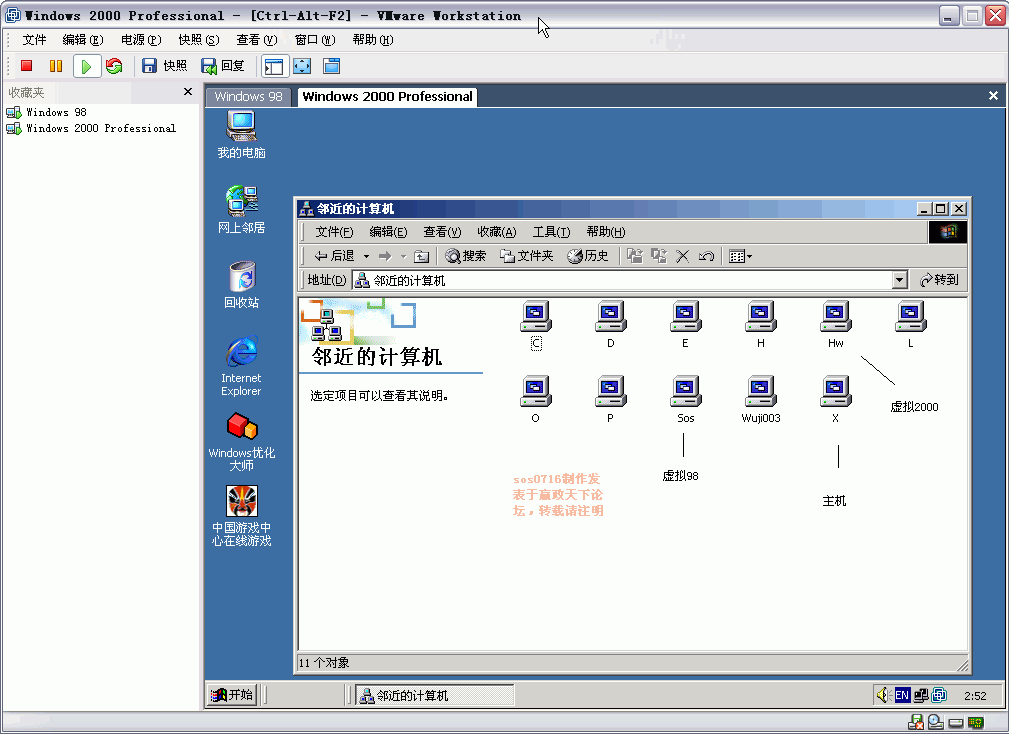Open 查看(V) menu in 邻近的计算机 window

click(442, 232)
